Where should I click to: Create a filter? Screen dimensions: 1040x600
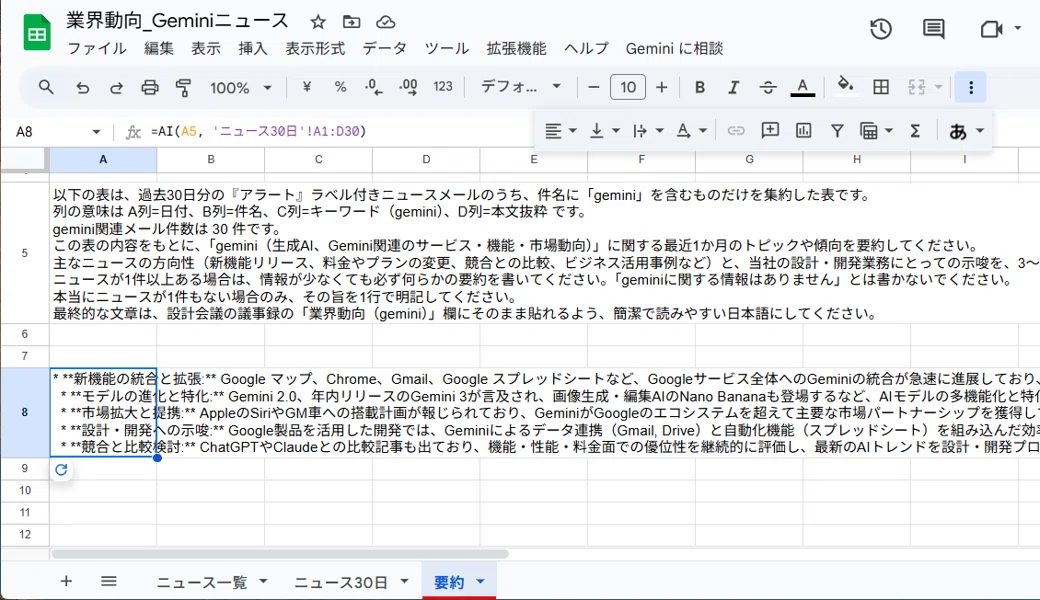[x=837, y=131]
